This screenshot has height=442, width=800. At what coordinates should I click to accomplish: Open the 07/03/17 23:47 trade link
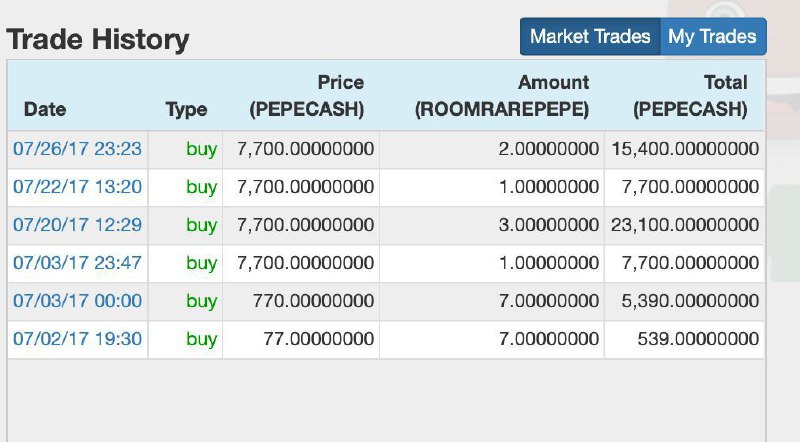78,263
